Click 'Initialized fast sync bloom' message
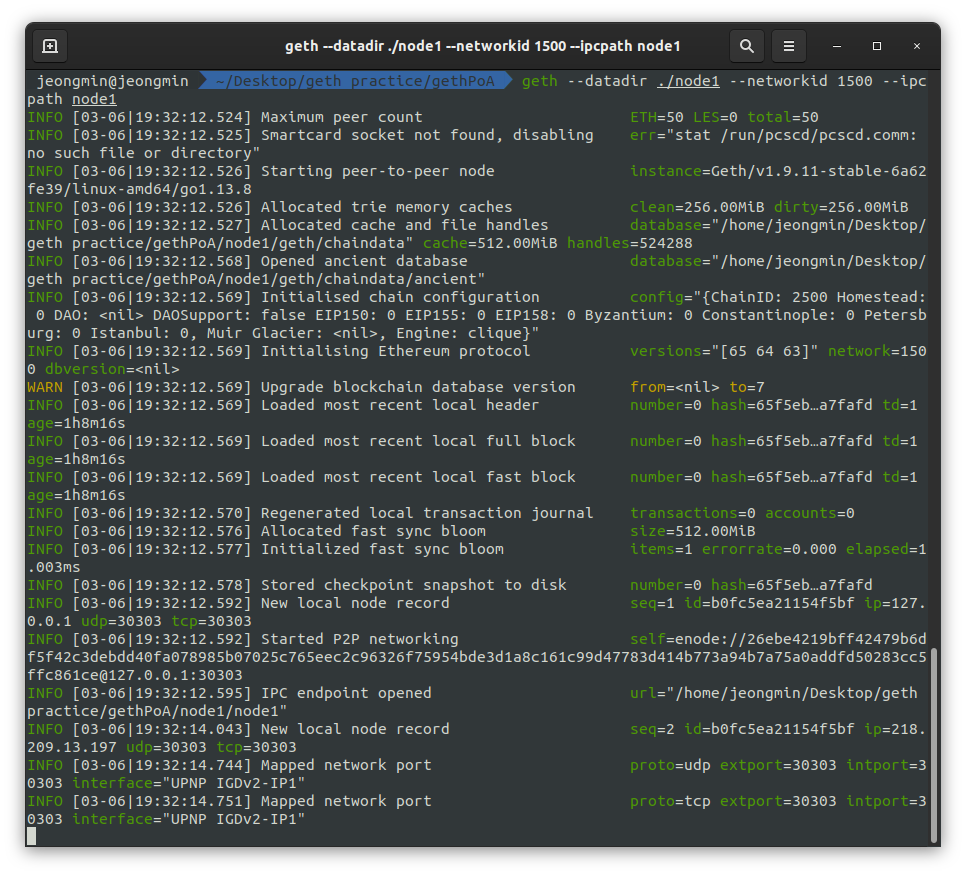The image size is (966, 875). 382,549
